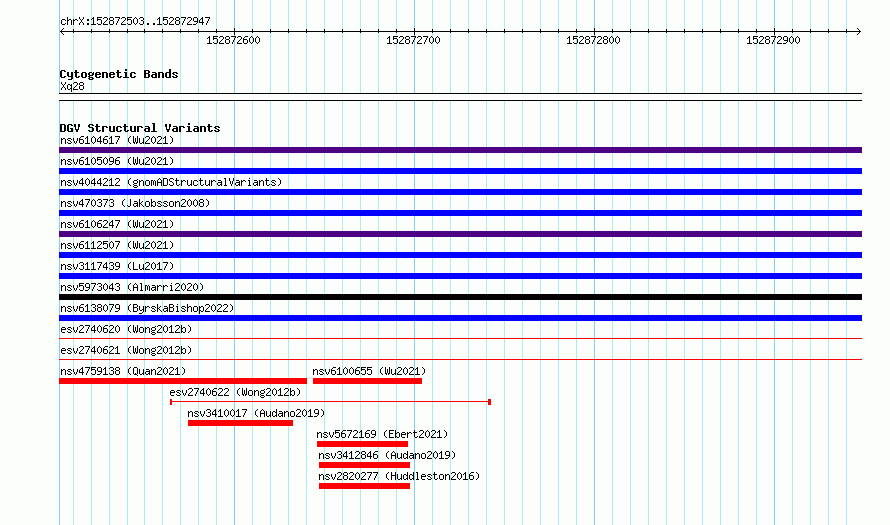Select the thin red line under esv2740622
Viewport: 890px width, 525px height.
(x=330, y=402)
